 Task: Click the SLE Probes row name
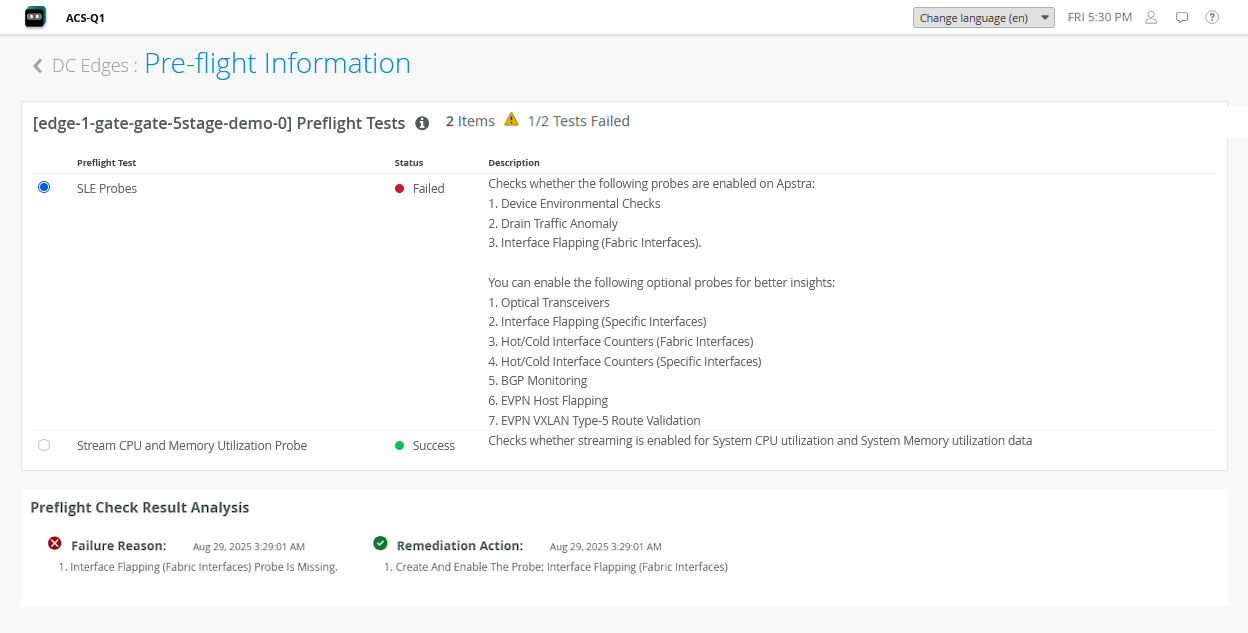click(107, 188)
